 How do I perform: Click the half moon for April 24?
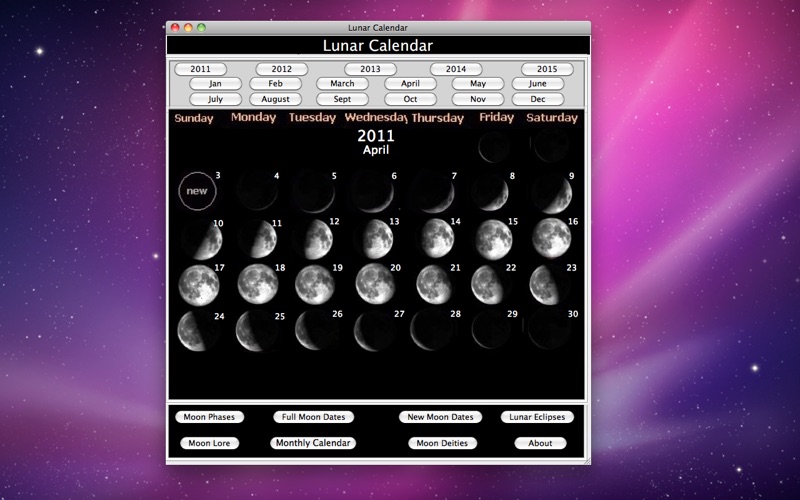[x=196, y=331]
